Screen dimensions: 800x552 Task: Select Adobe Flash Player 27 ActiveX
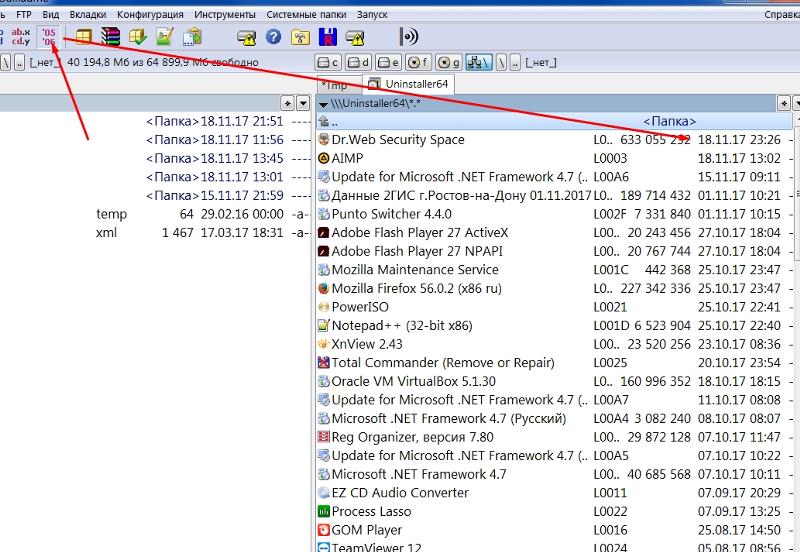554,233
